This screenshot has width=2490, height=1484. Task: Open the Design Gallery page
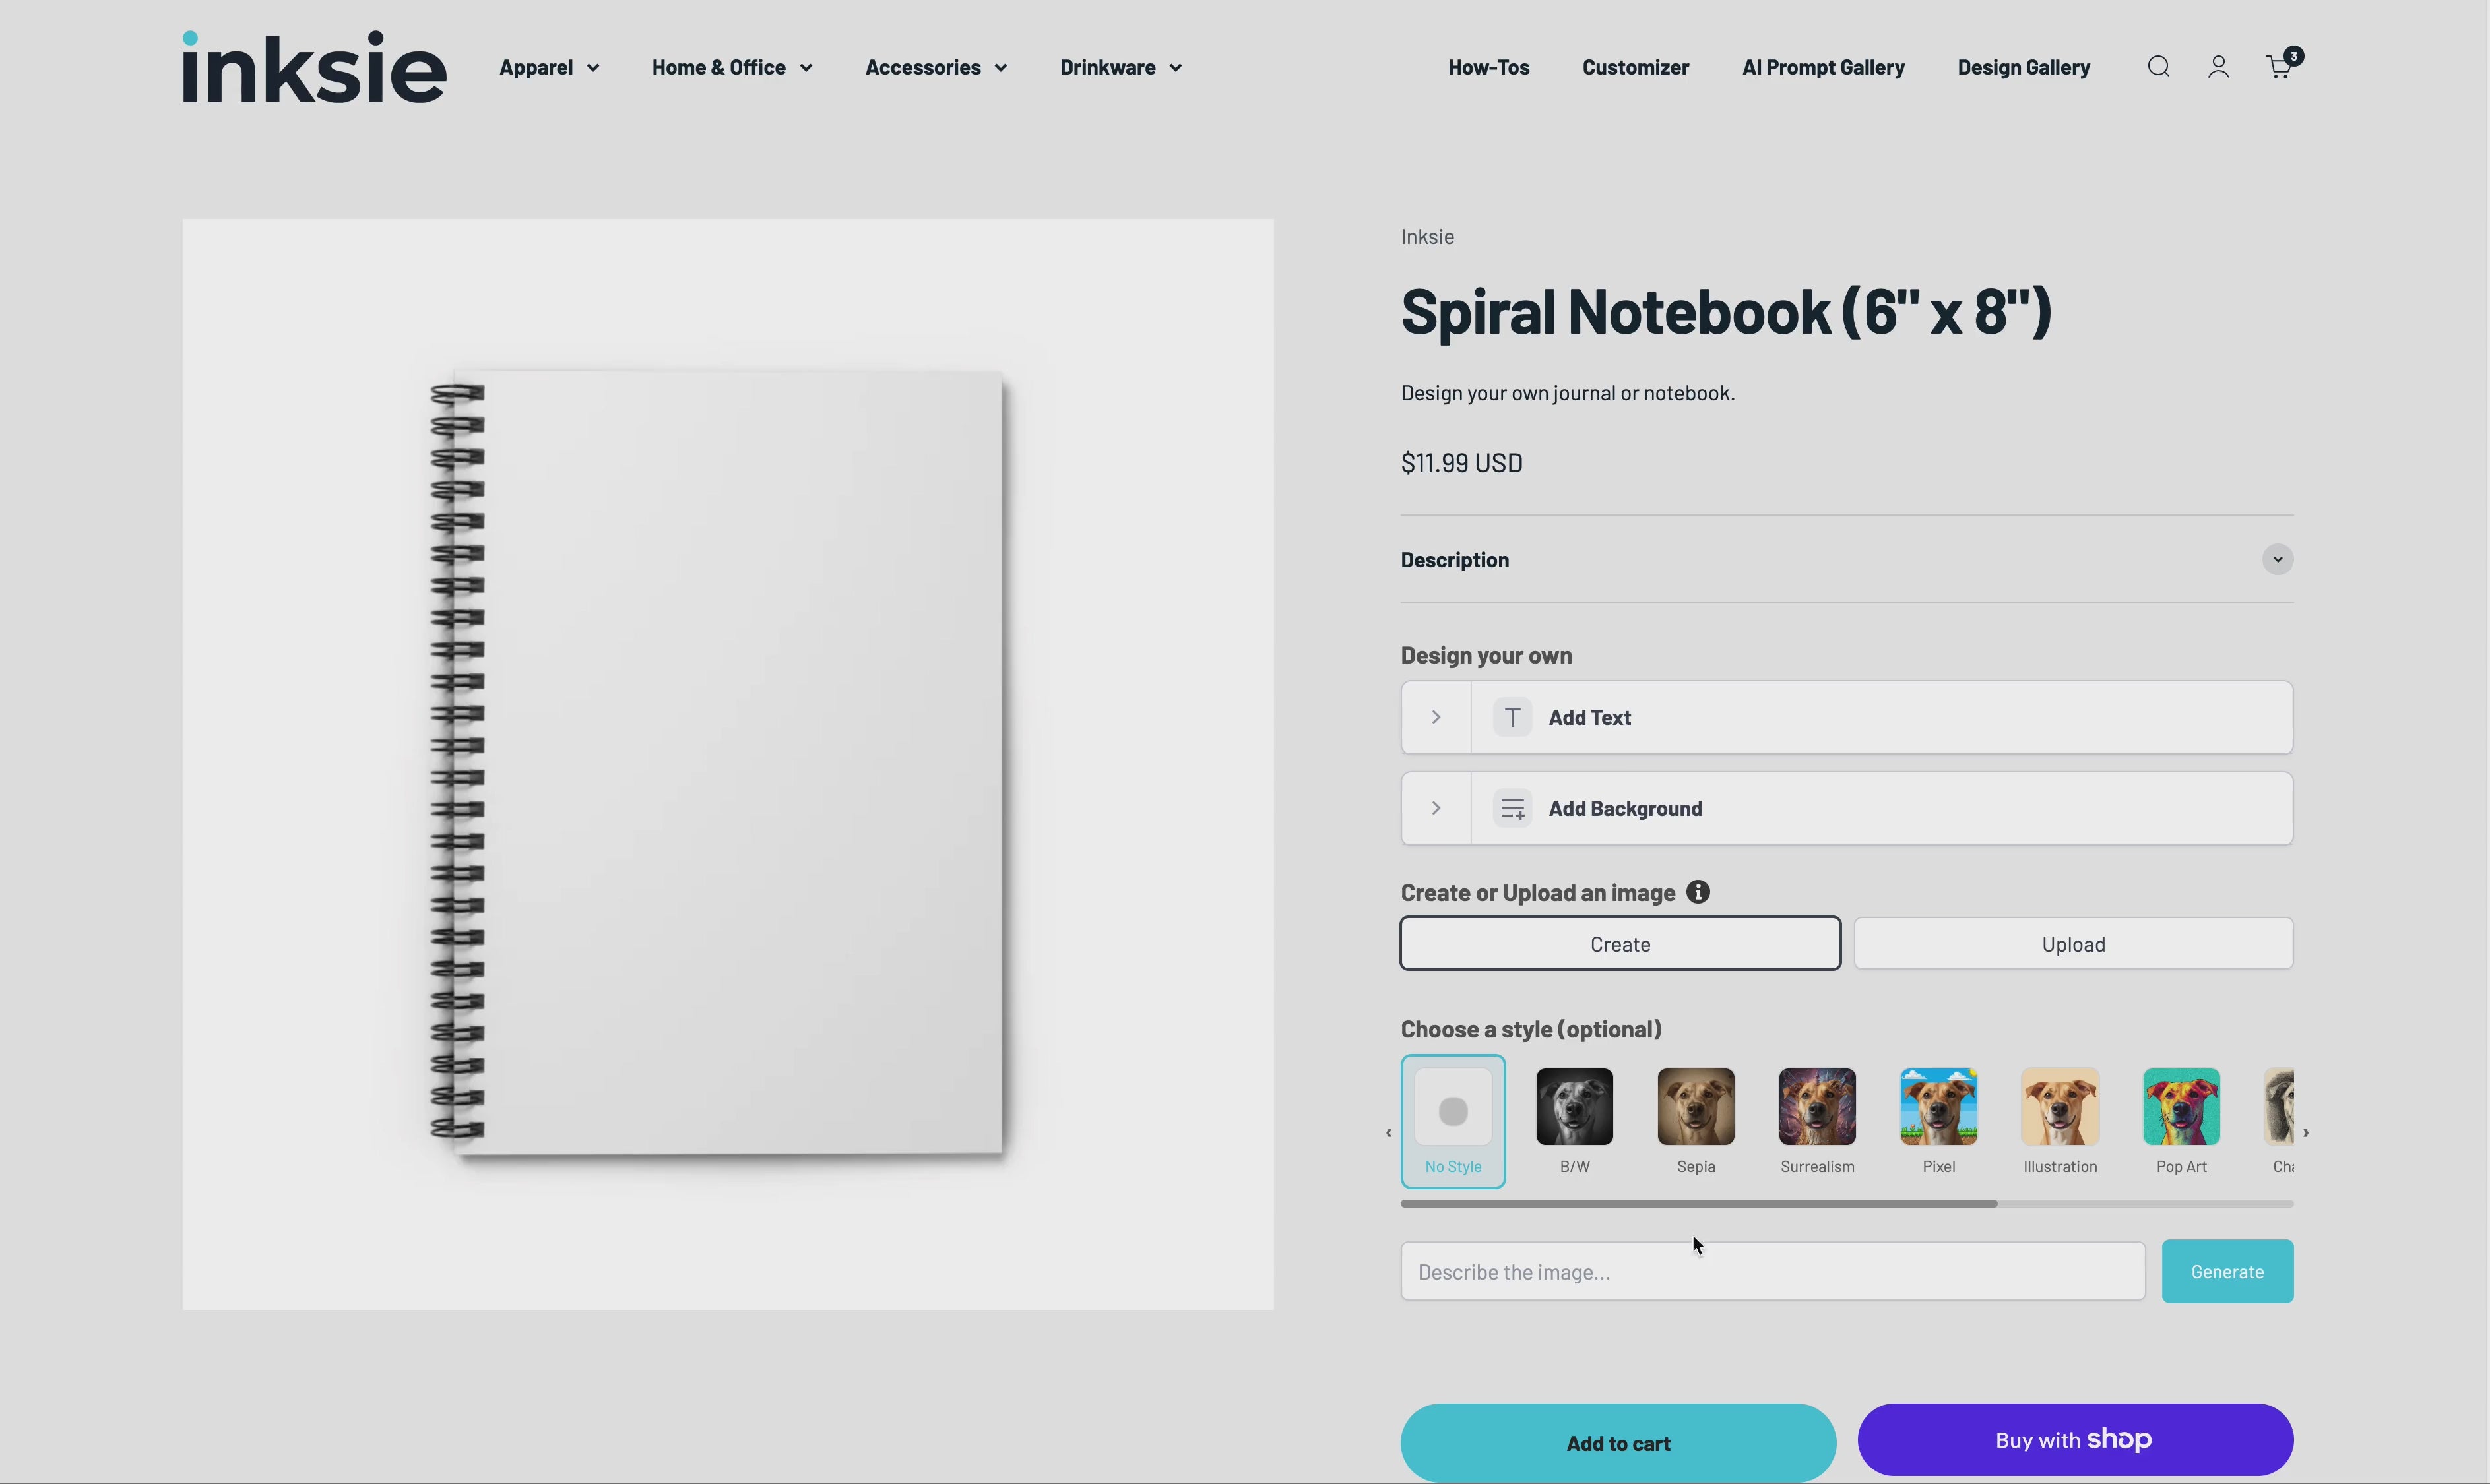tap(2022, 67)
